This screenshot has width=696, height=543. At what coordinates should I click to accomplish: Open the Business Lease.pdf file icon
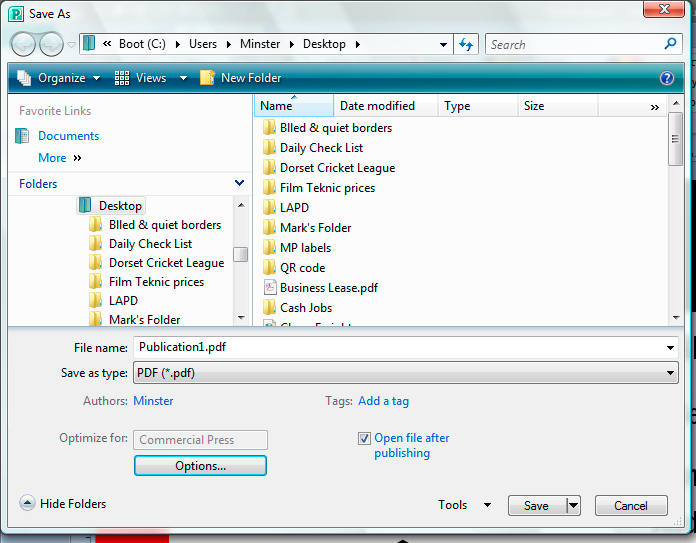(269, 288)
